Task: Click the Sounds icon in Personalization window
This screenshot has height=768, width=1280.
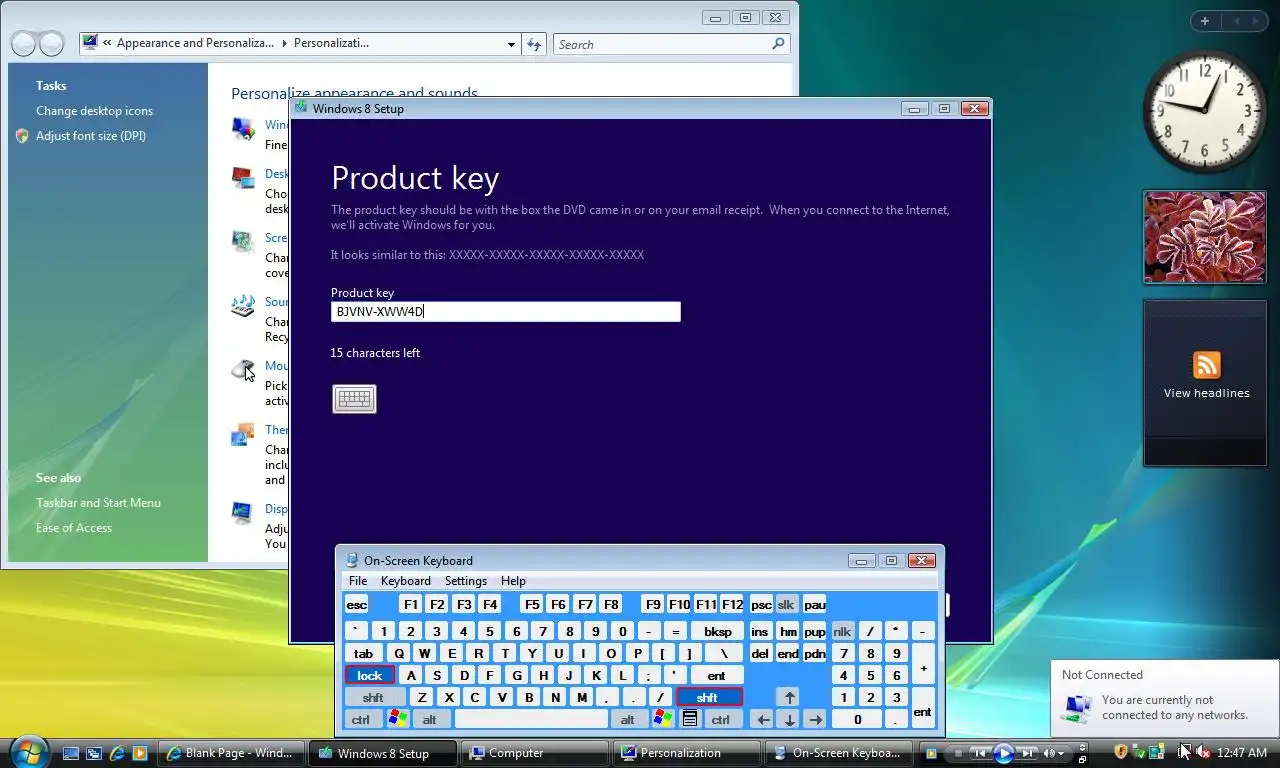Action: tap(242, 306)
